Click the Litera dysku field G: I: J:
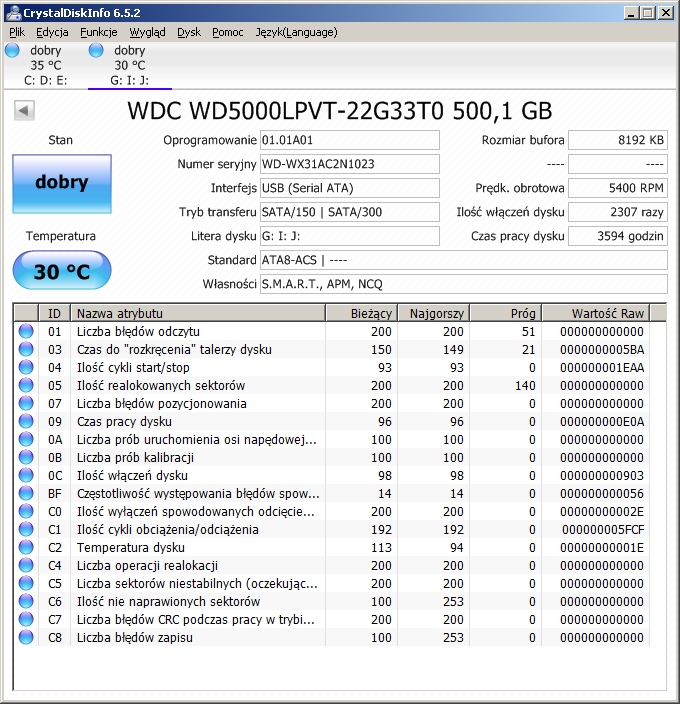 coord(350,236)
